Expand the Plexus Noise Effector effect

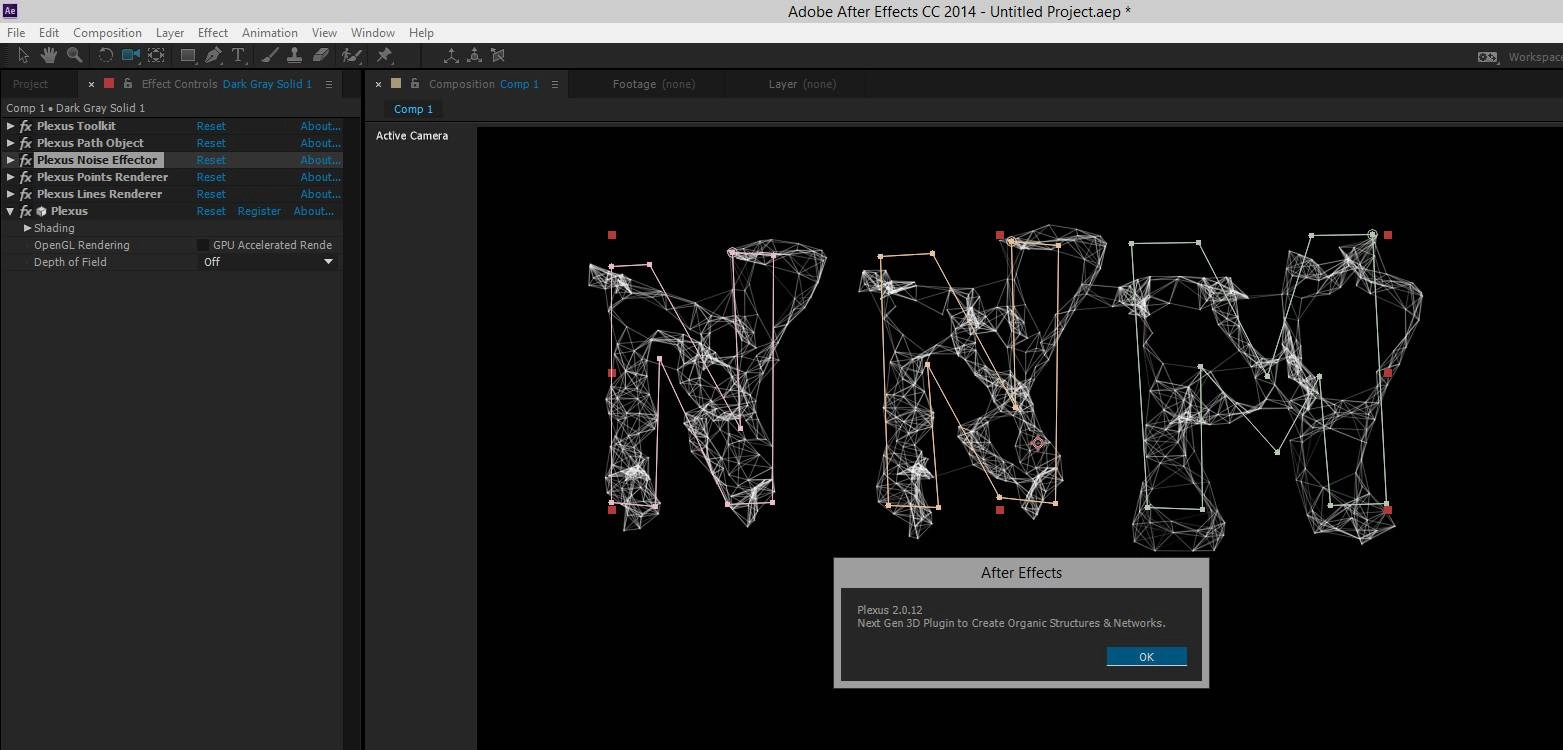10,160
